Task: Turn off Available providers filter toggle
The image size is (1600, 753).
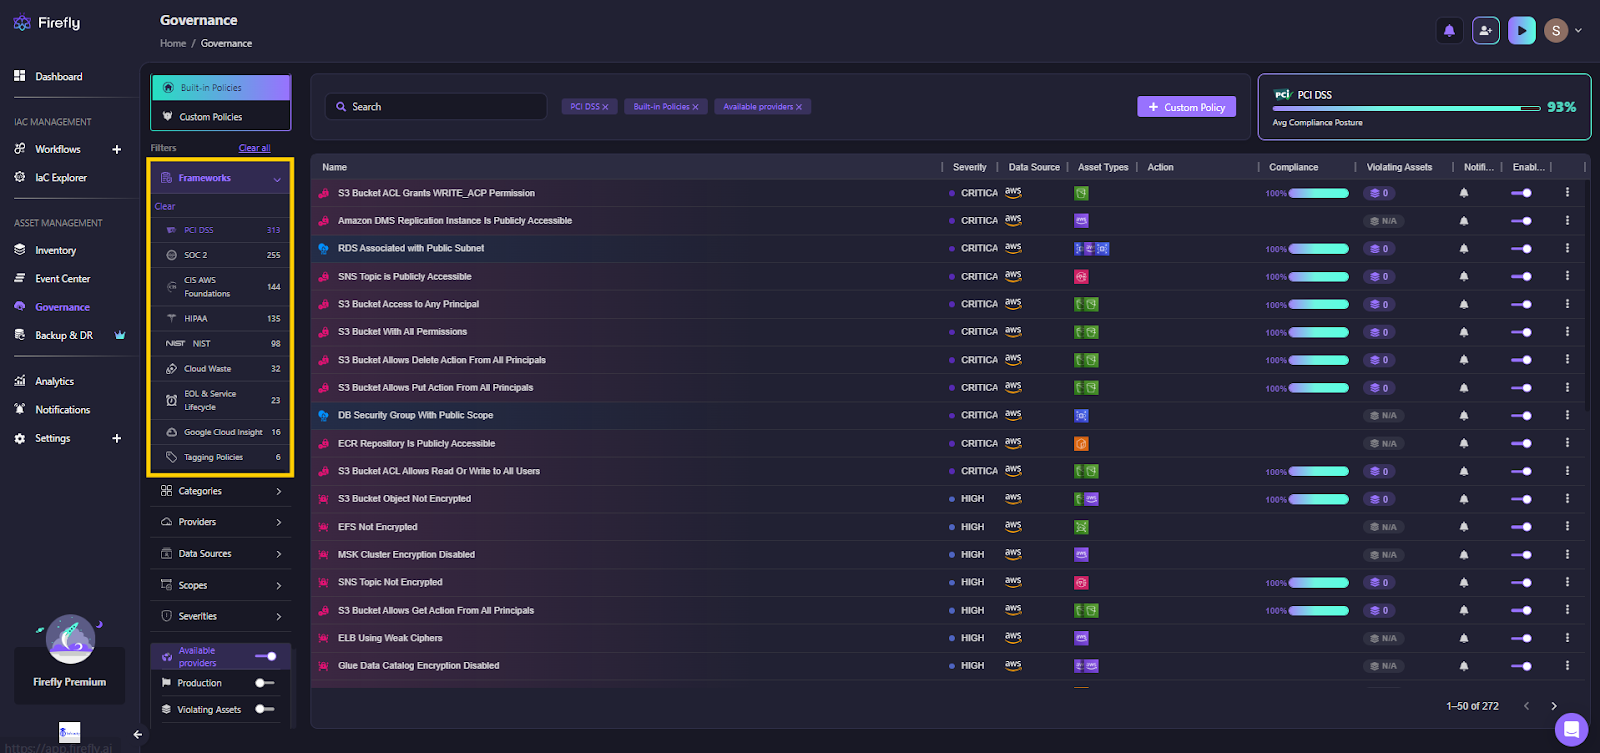Action: coord(266,656)
